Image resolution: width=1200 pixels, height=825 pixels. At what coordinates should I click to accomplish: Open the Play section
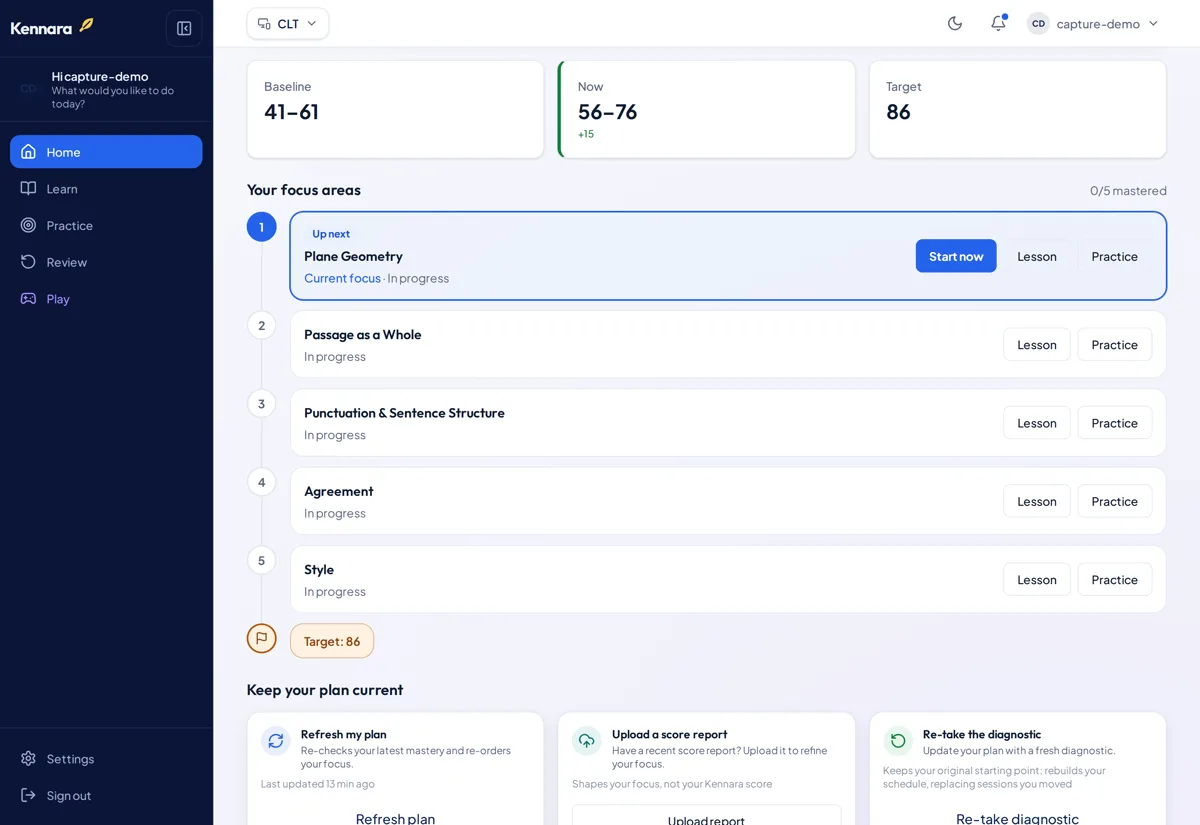click(x=106, y=299)
